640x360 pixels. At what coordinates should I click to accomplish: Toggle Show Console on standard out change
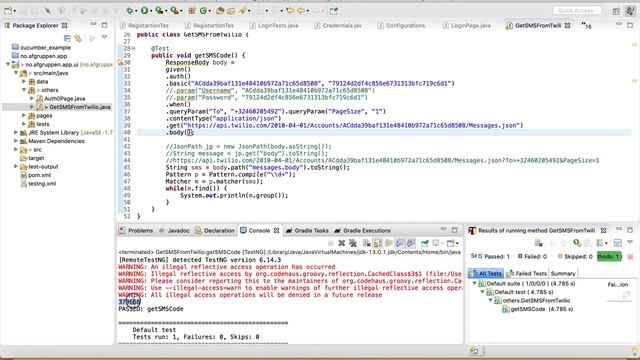pos(400,243)
